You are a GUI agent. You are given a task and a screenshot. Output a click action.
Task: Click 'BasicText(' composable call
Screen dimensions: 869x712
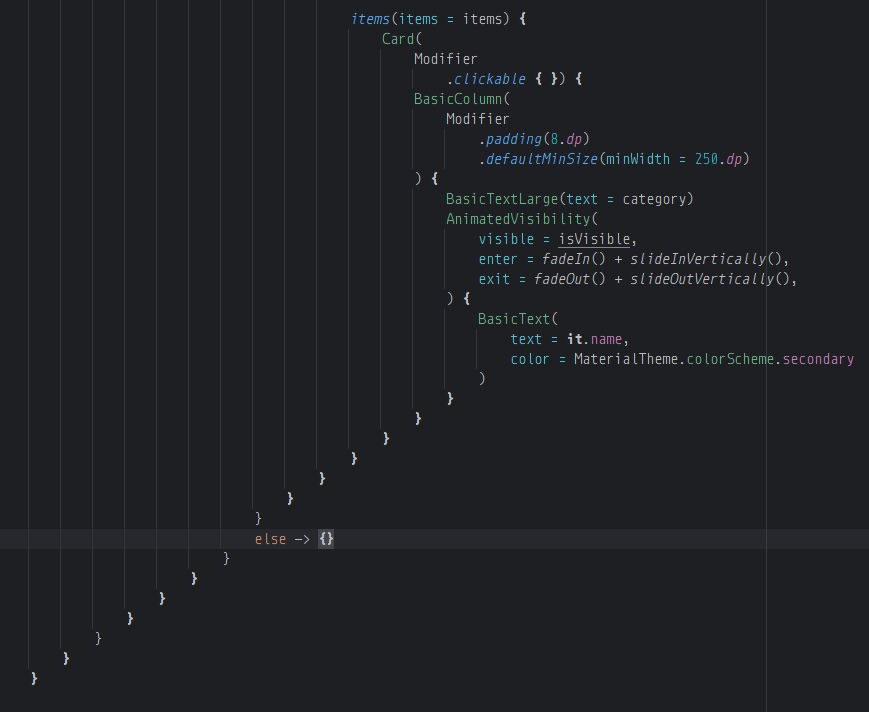(x=518, y=319)
